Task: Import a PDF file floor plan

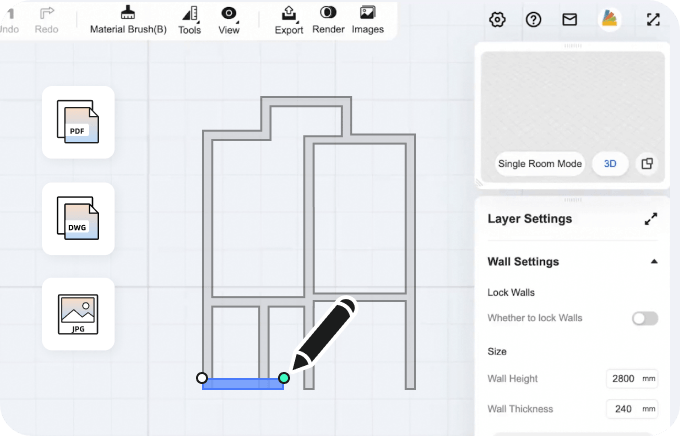Action: [78, 122]
